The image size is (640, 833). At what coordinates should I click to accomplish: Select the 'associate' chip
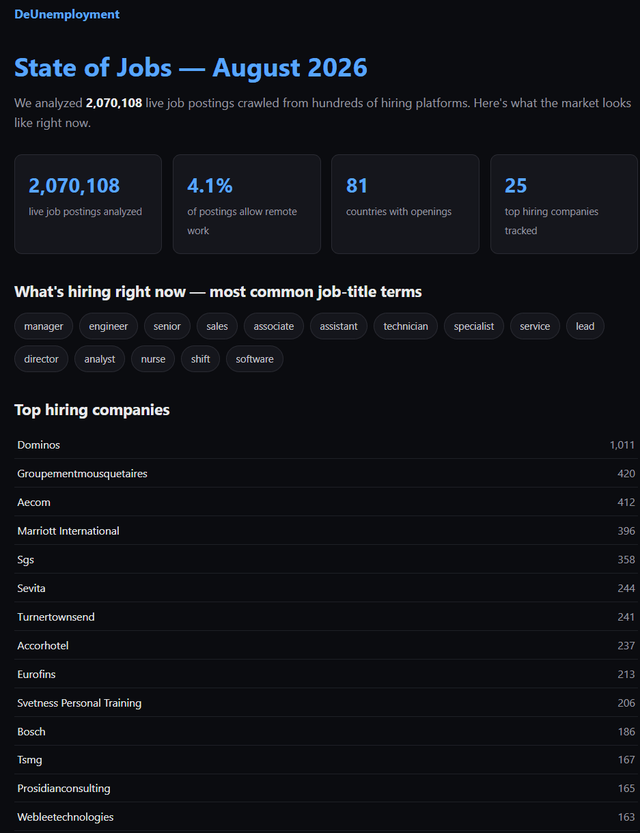tap(274, 326)
